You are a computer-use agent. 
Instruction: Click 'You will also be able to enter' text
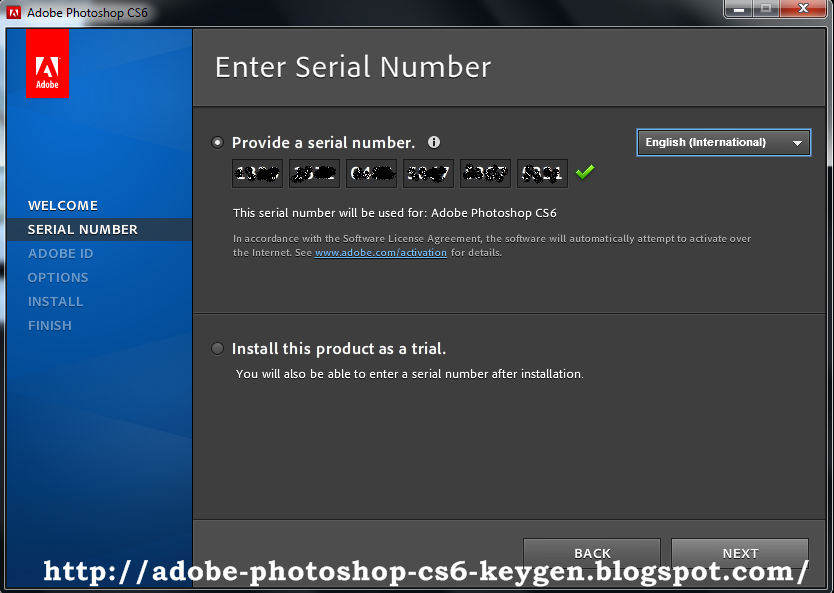[x=410, y=374]
